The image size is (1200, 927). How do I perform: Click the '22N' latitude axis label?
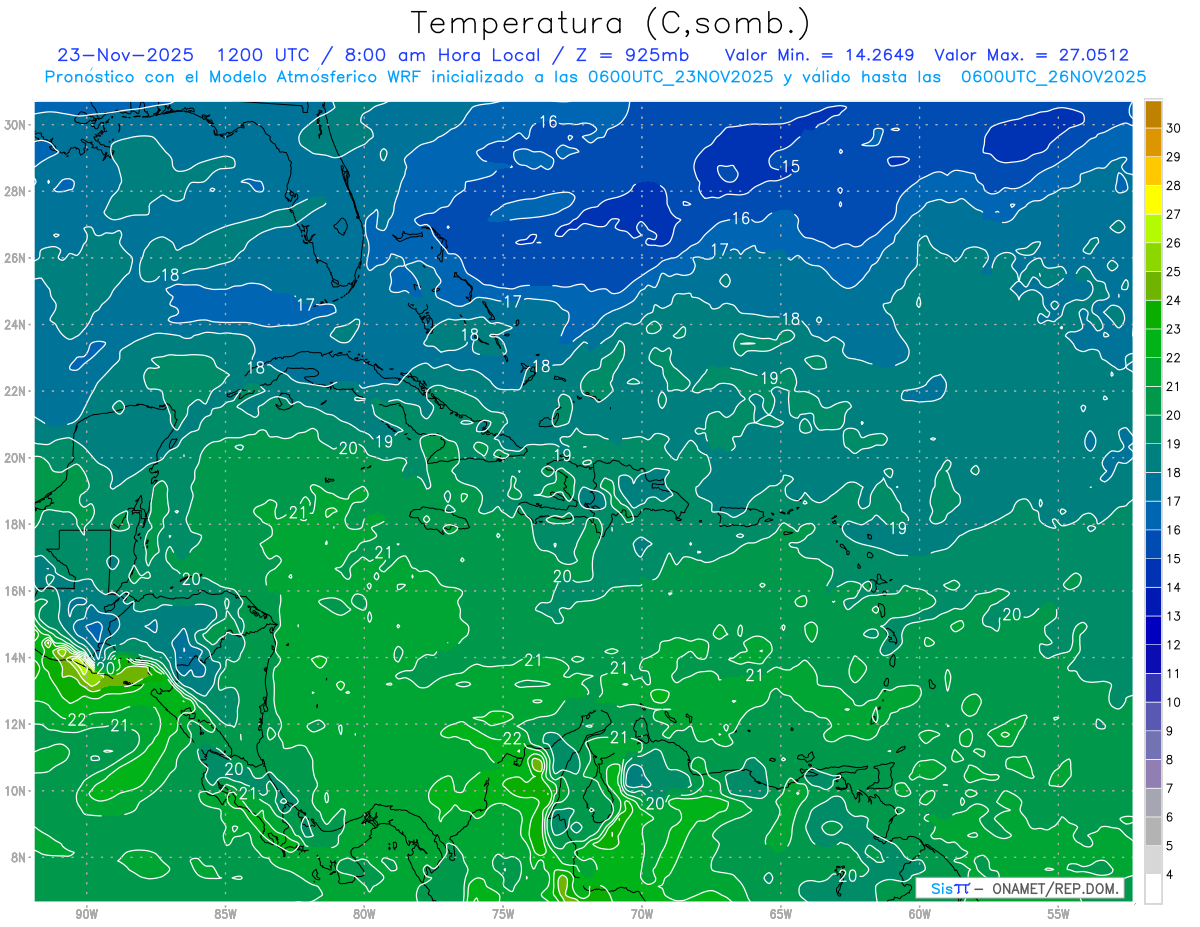(16, 391)
